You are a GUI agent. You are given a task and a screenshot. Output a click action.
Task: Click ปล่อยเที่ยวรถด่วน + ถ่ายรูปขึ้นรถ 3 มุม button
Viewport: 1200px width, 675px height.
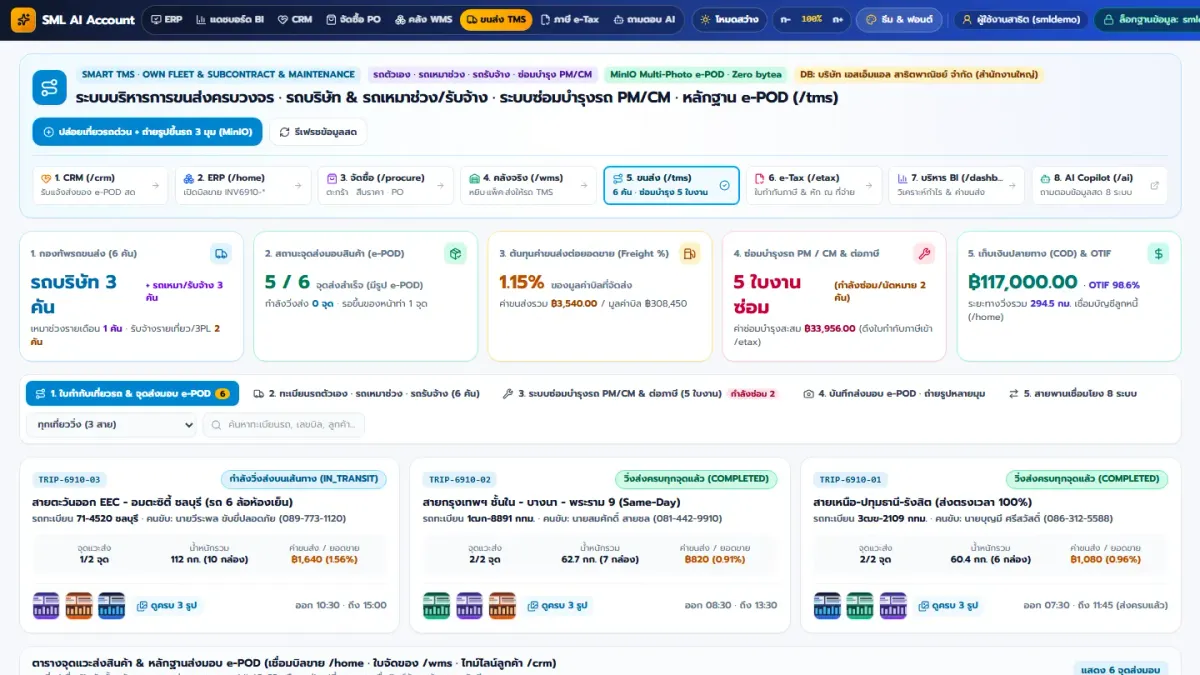(x=148, y=132)
